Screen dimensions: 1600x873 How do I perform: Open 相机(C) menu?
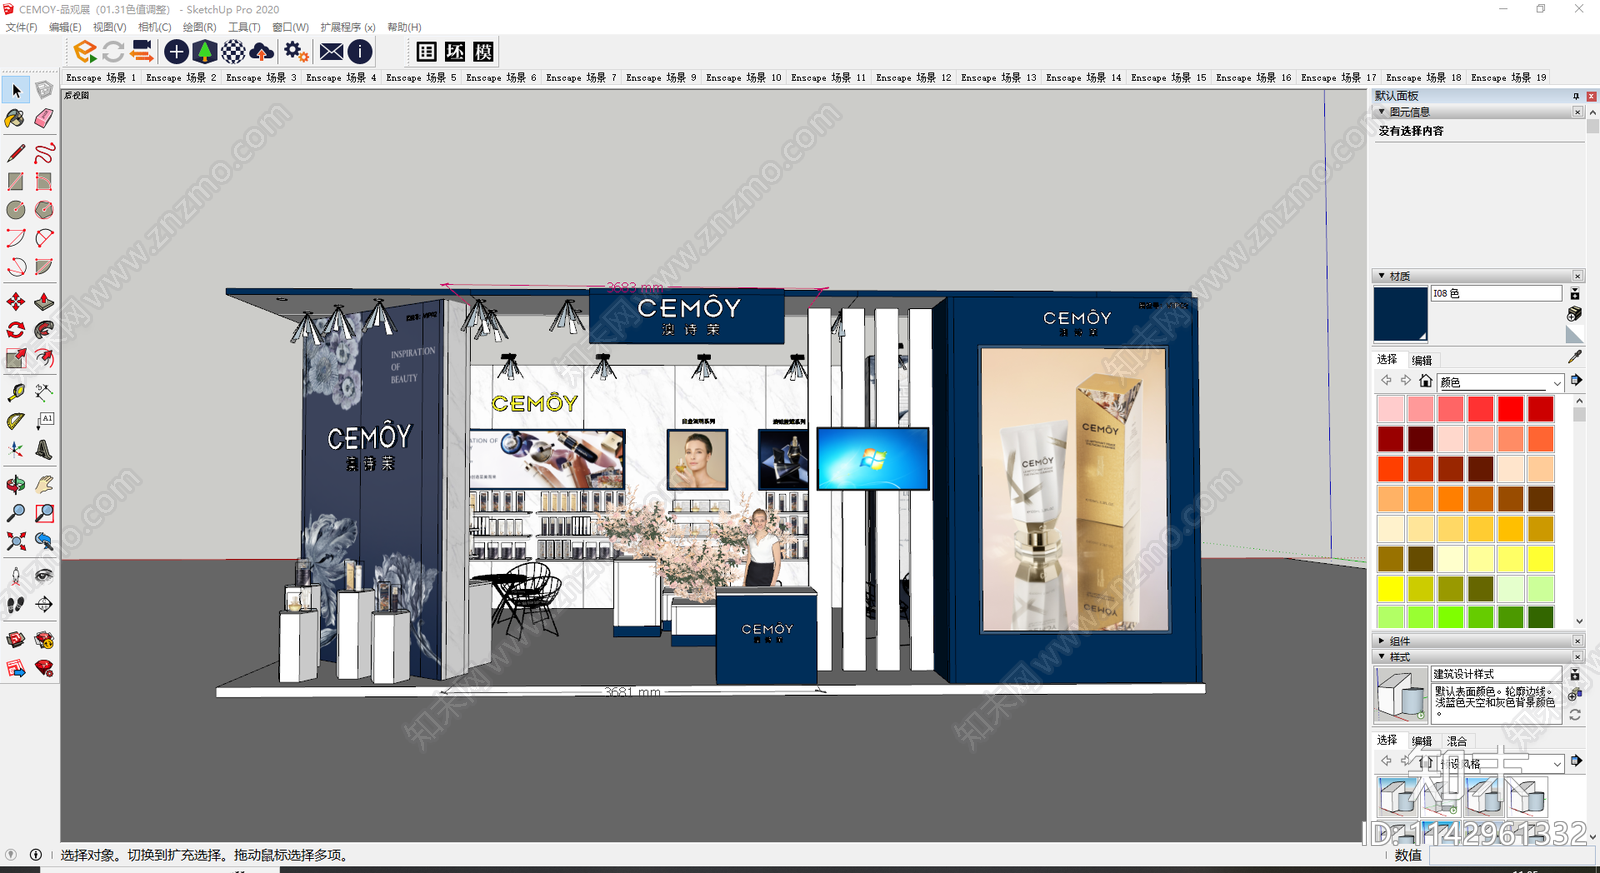point(154,27)
